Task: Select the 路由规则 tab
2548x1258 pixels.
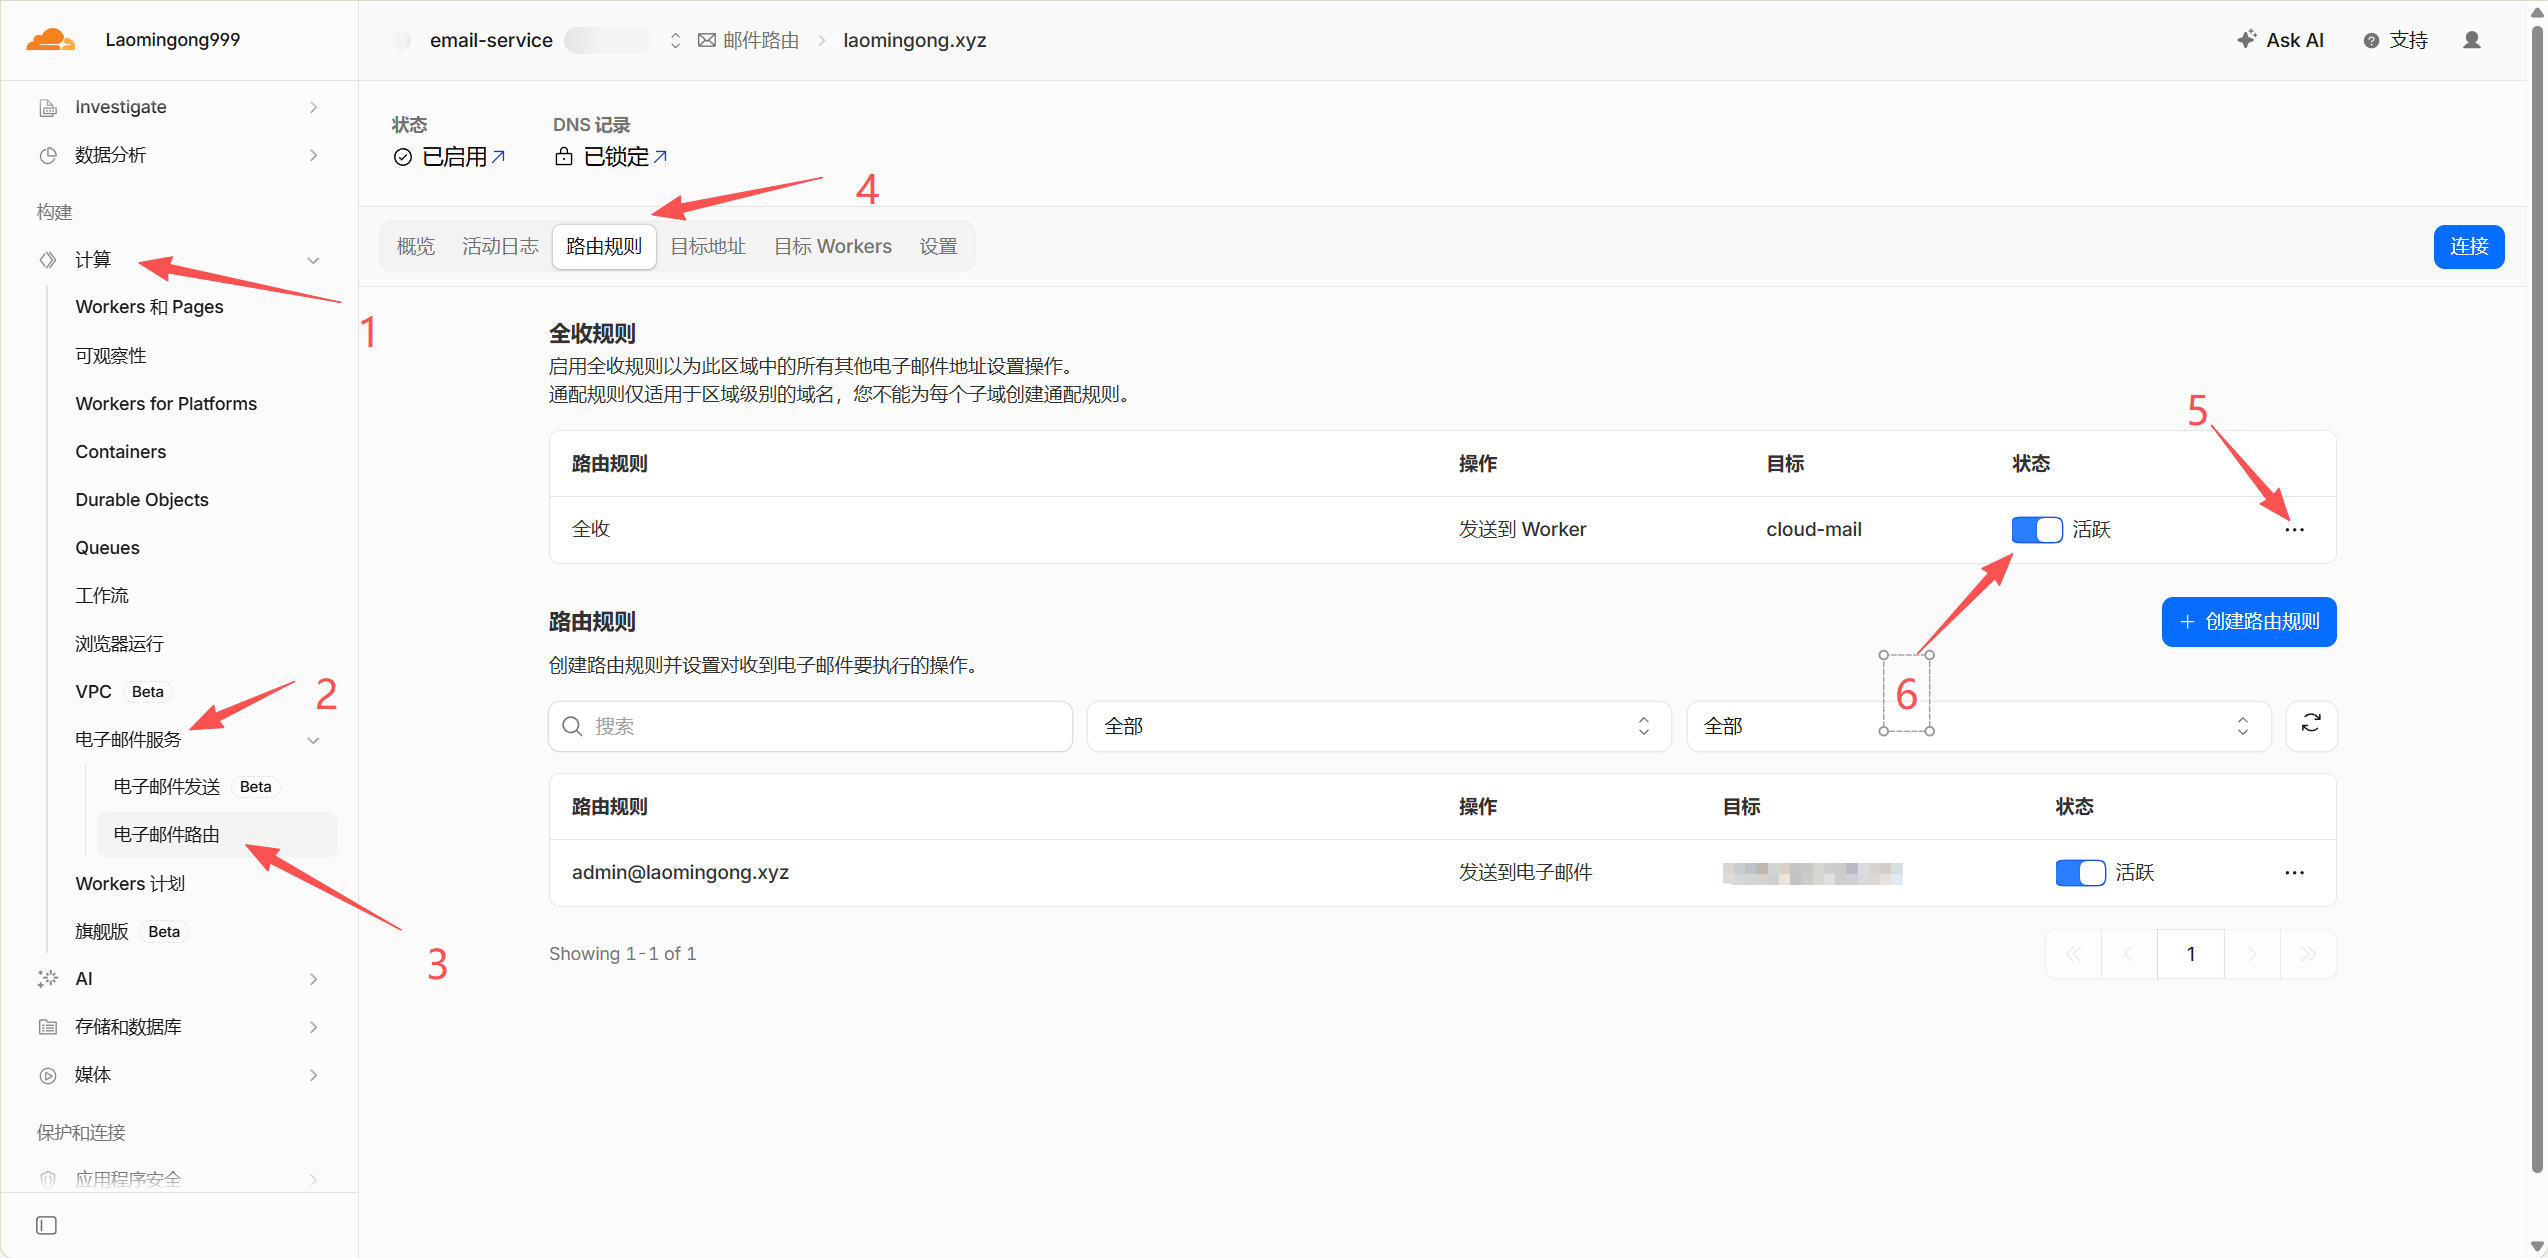Action: tap(604, 246)
